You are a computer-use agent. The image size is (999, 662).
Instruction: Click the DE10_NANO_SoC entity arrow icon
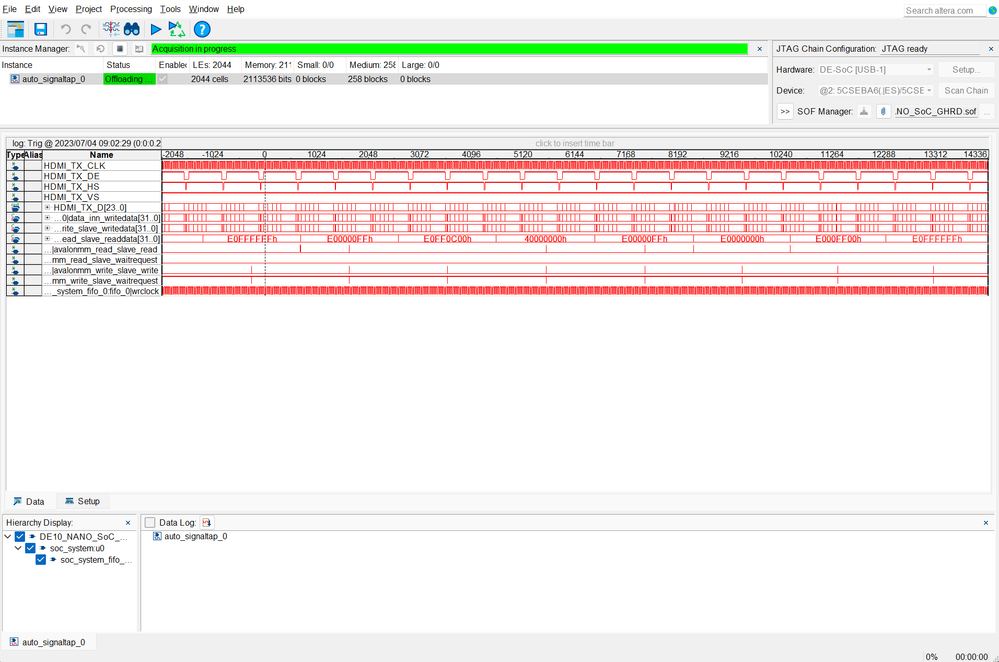coord(32,536)
